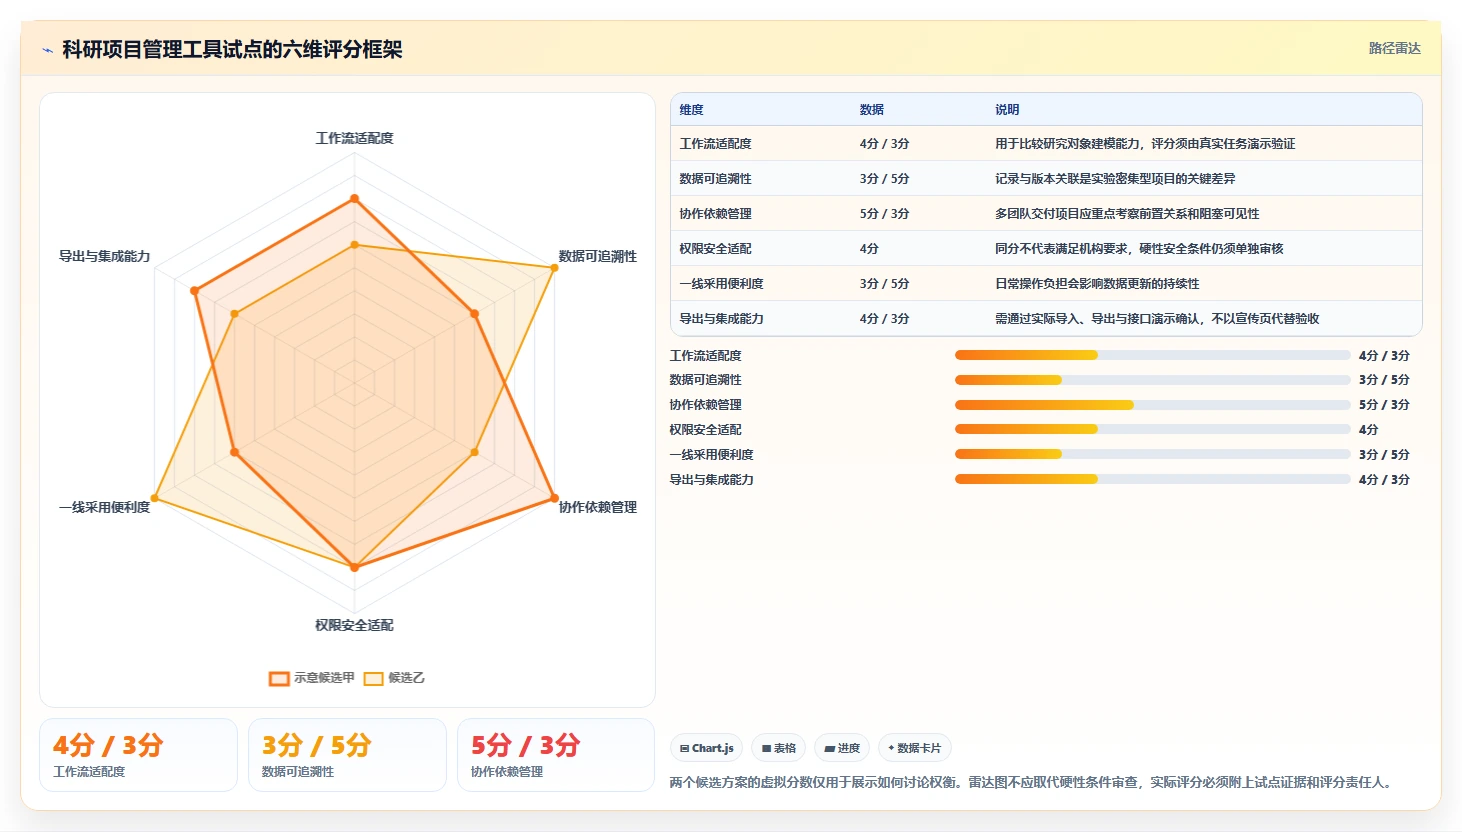Screen dimensions: 1462x832
Task: Click the Chart.js chip icon
Action: pyautogui.click(x=684, y=748)
